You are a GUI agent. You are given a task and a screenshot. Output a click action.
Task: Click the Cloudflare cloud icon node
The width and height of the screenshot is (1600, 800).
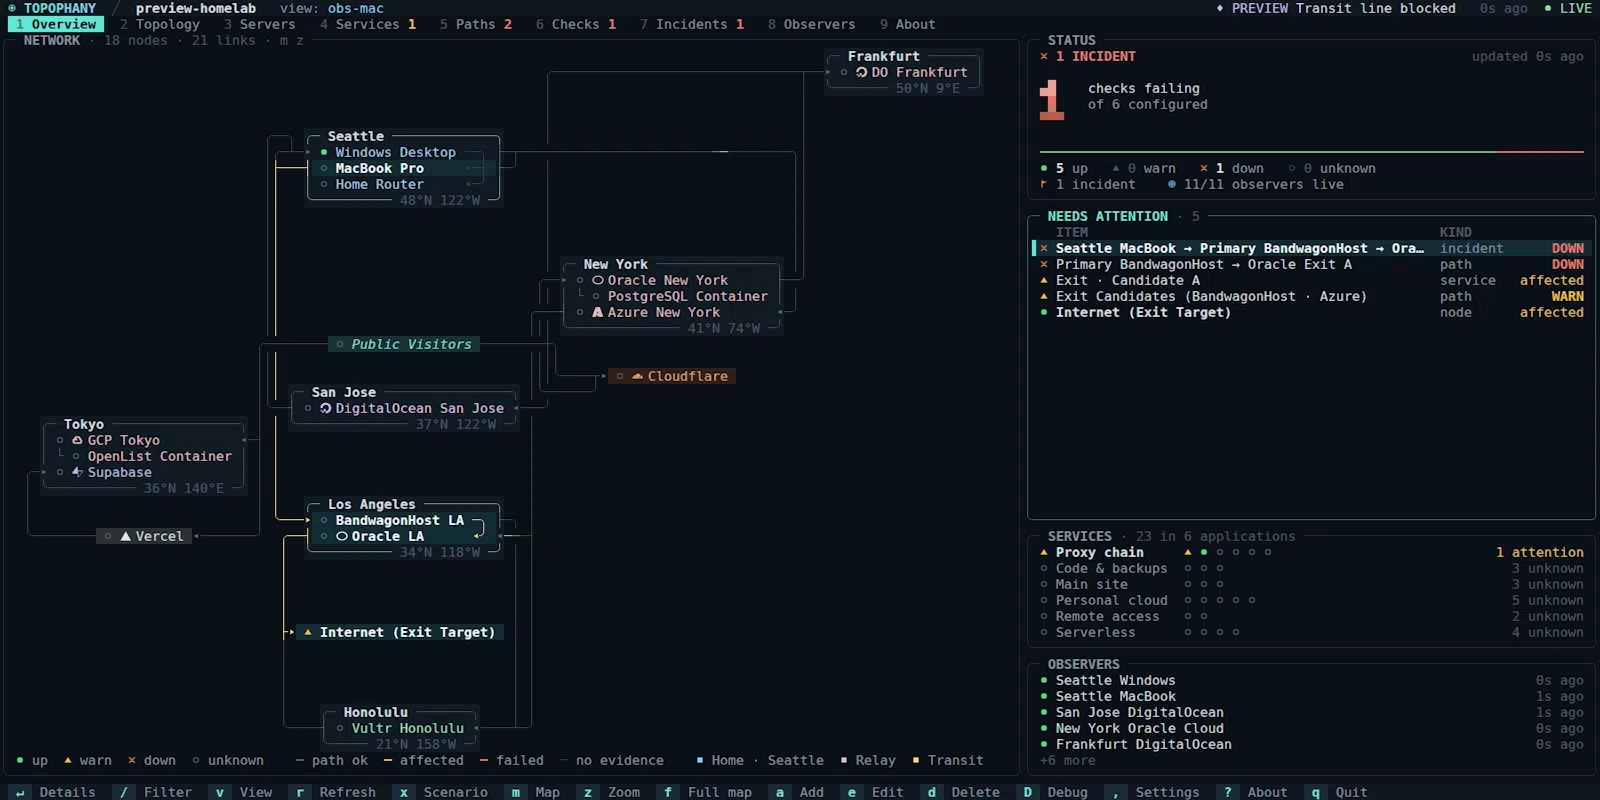pos(672,376)
